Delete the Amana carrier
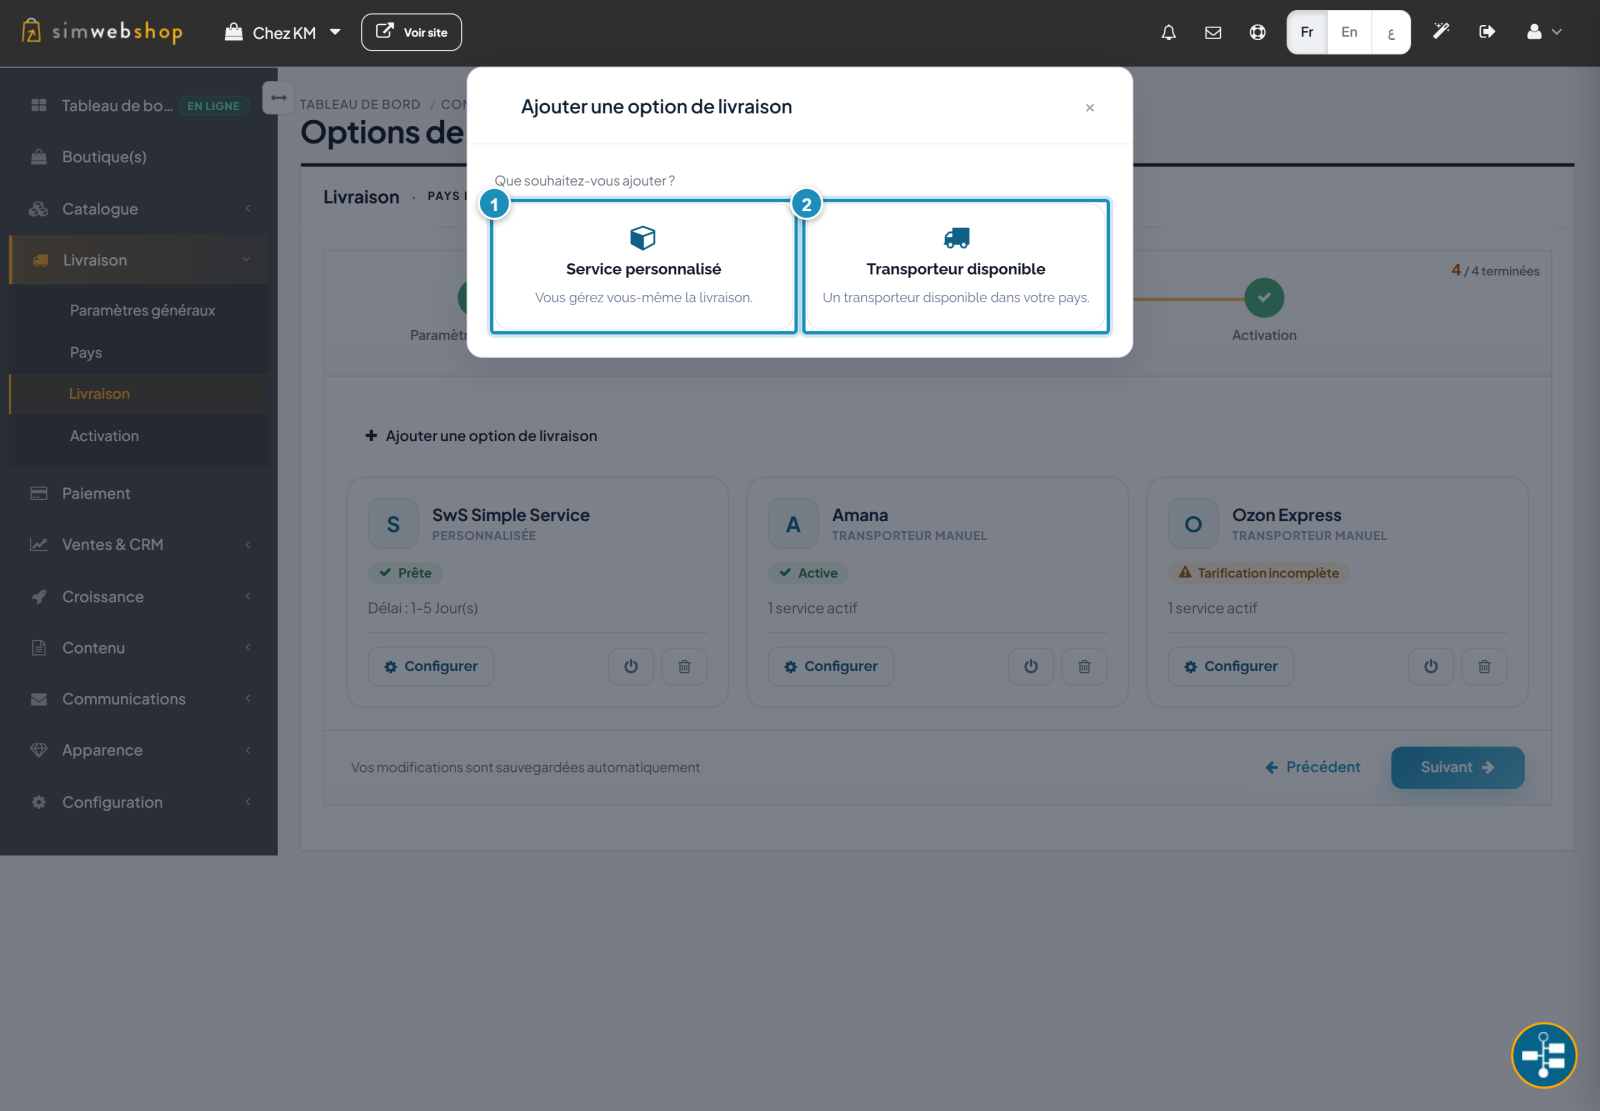The height and width of the screenshot is (1111, 1600). click(x=1085, y=666)
